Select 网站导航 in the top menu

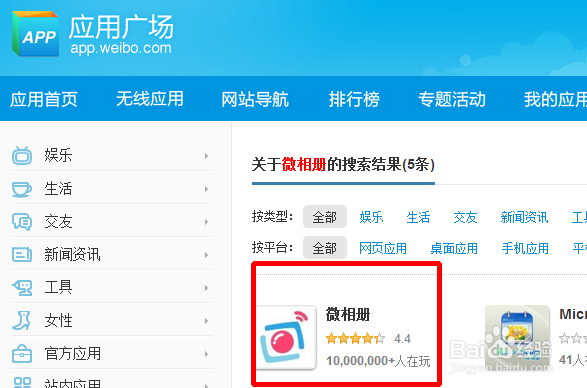255,99
